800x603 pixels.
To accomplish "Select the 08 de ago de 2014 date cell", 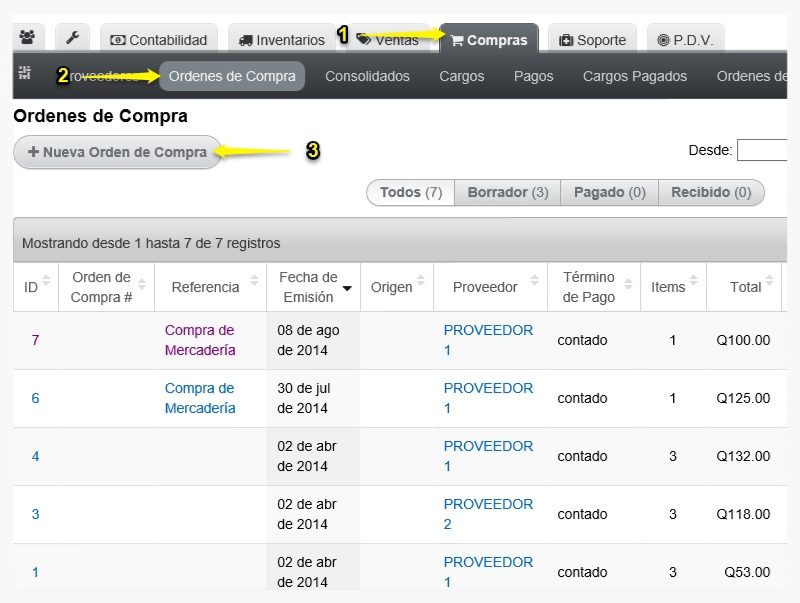I will click(x=313, y=340).
